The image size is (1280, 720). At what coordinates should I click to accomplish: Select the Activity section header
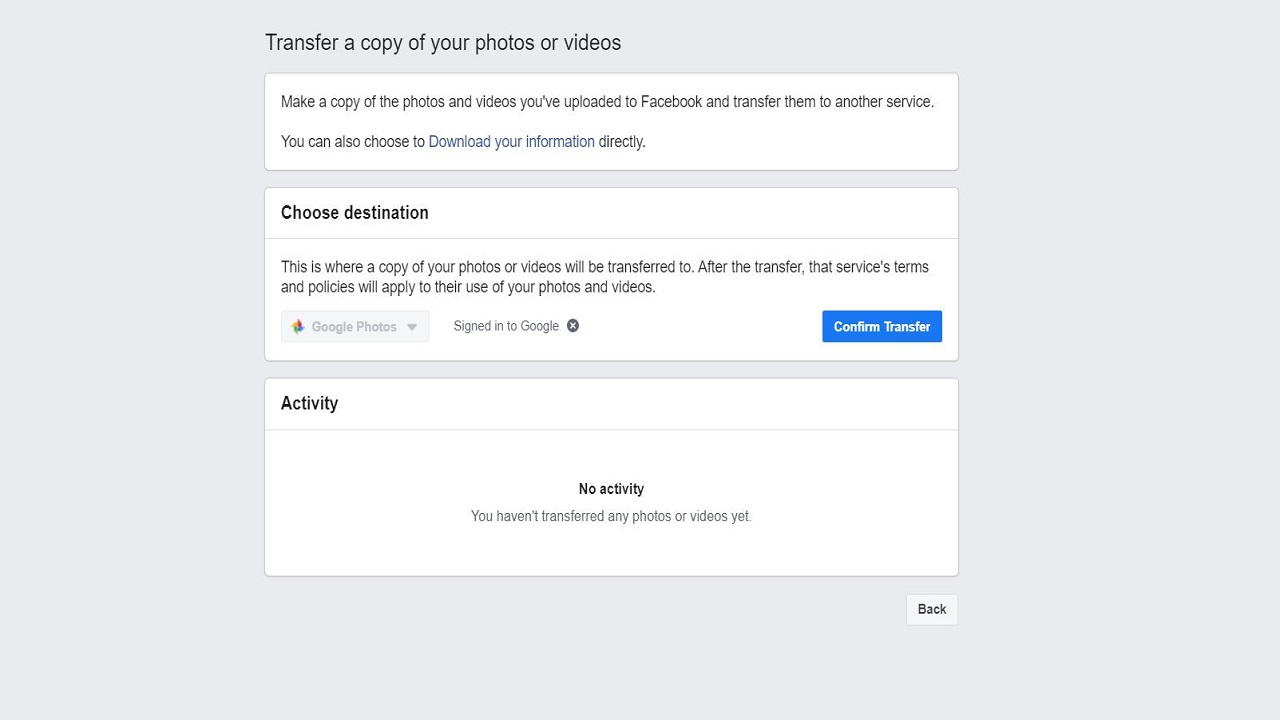pos(309,403)
